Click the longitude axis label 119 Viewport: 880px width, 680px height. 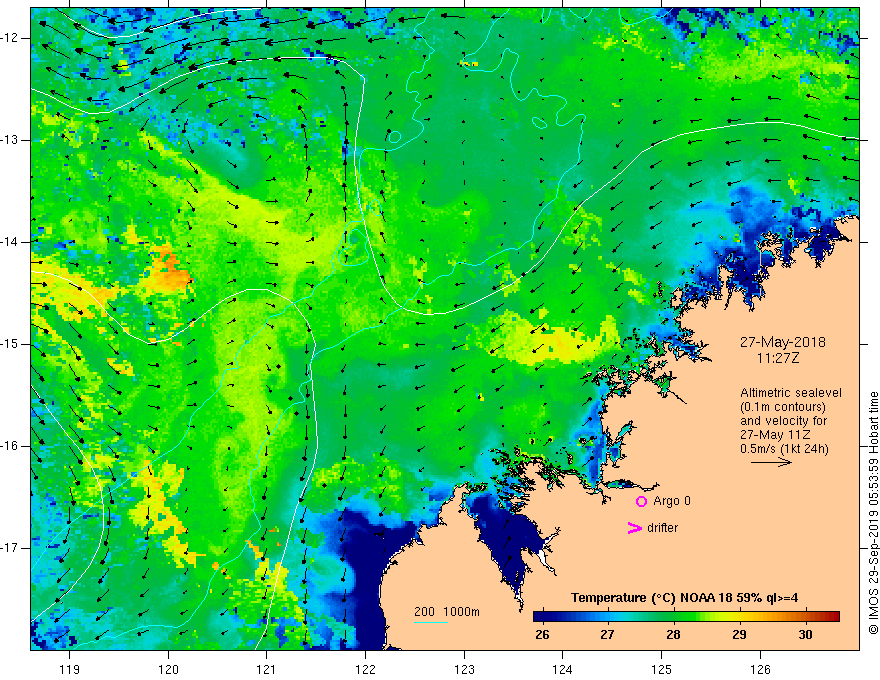(x=69, y=669)
